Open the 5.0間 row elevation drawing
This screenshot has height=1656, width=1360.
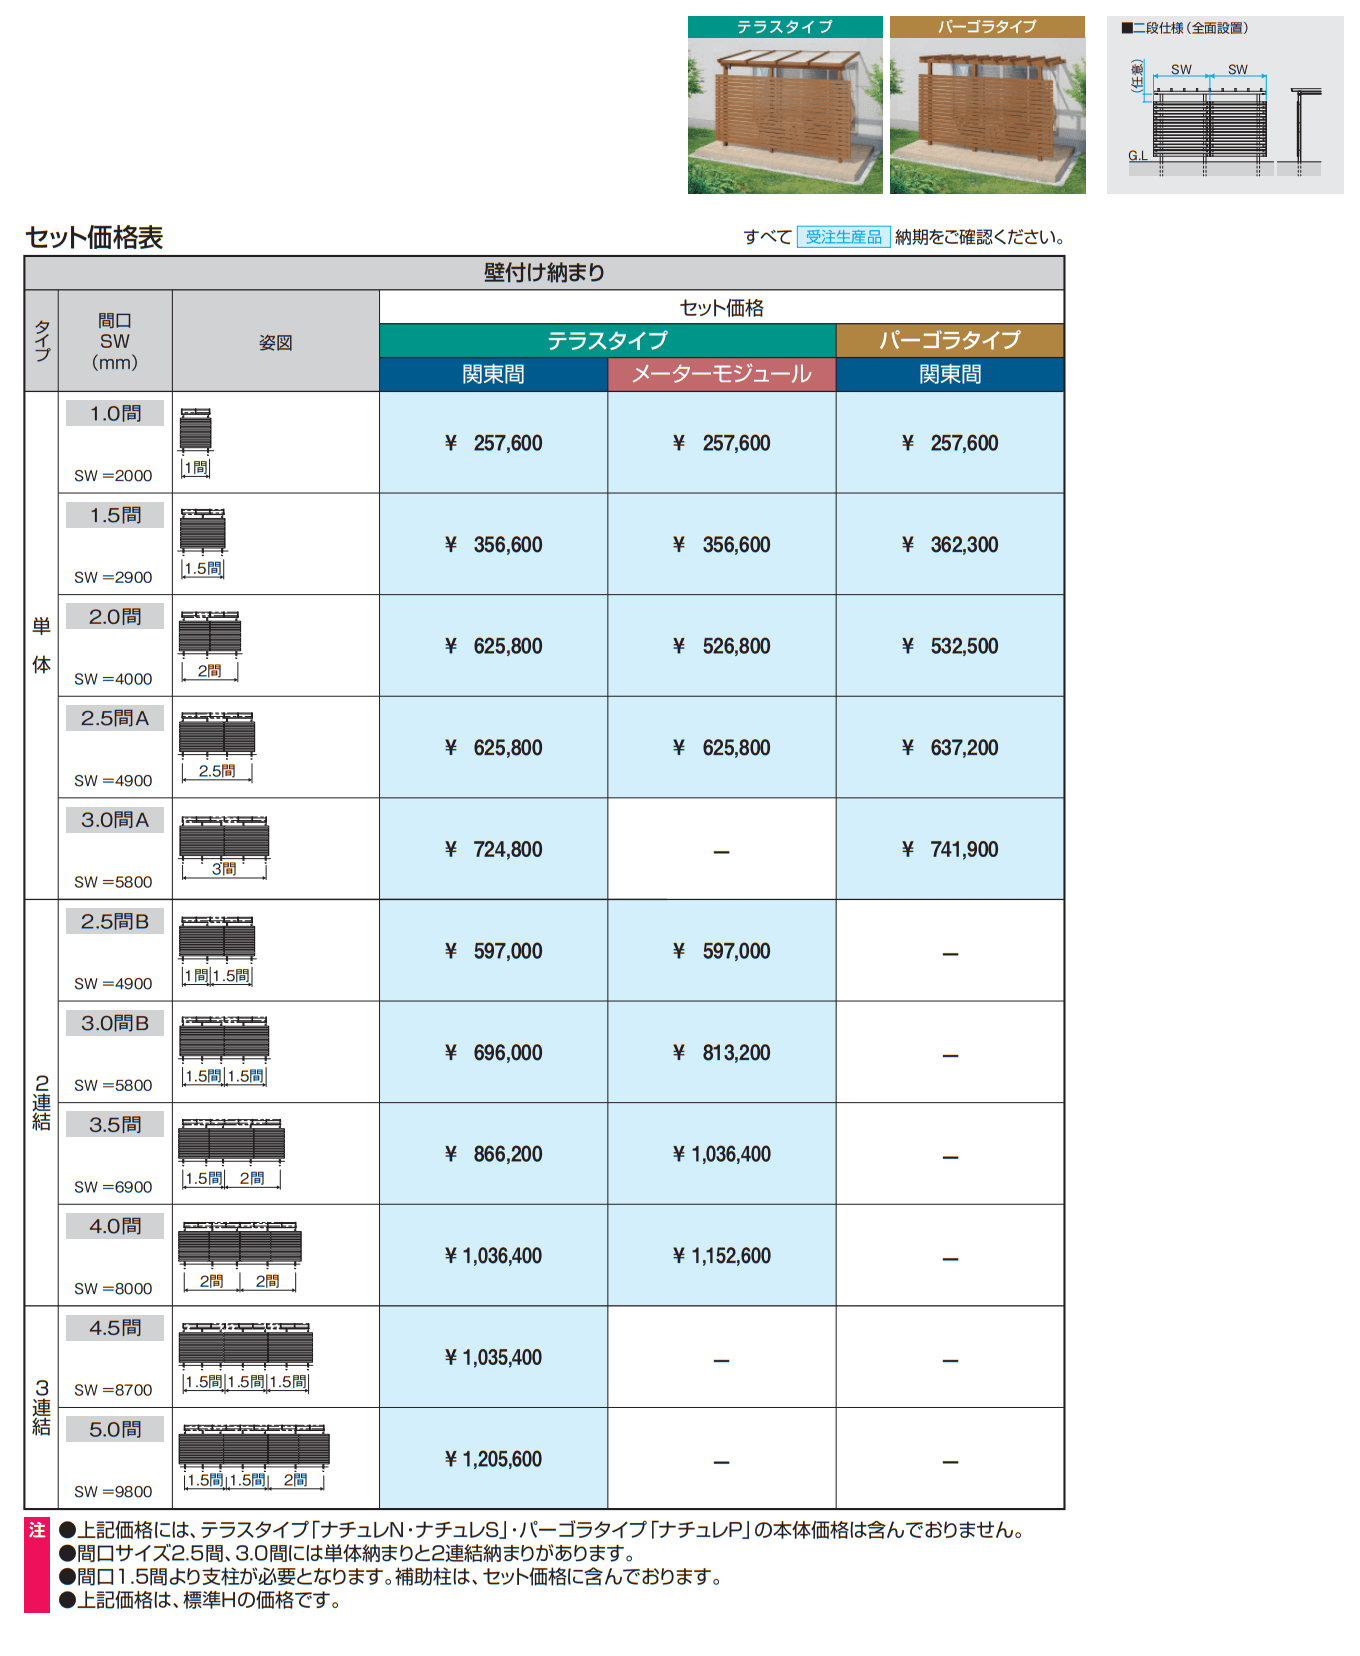pyautogui.click(x=254, y=1458)
